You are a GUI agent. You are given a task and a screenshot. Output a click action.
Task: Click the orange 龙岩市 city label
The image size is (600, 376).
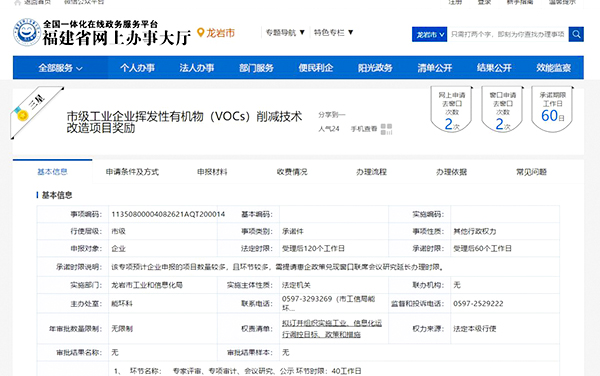coord(220,33)
